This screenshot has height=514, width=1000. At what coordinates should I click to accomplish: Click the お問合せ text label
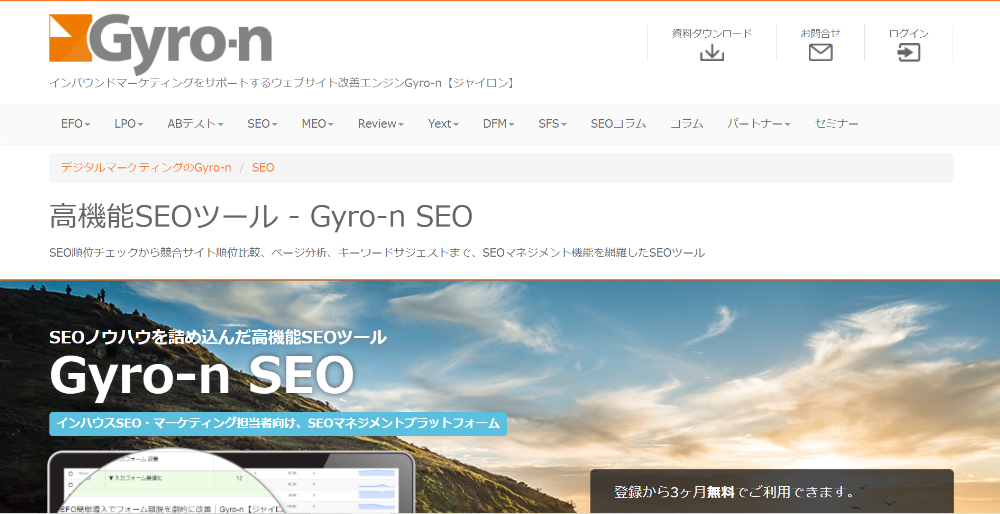pyautogui.click(x=820, y=33)
